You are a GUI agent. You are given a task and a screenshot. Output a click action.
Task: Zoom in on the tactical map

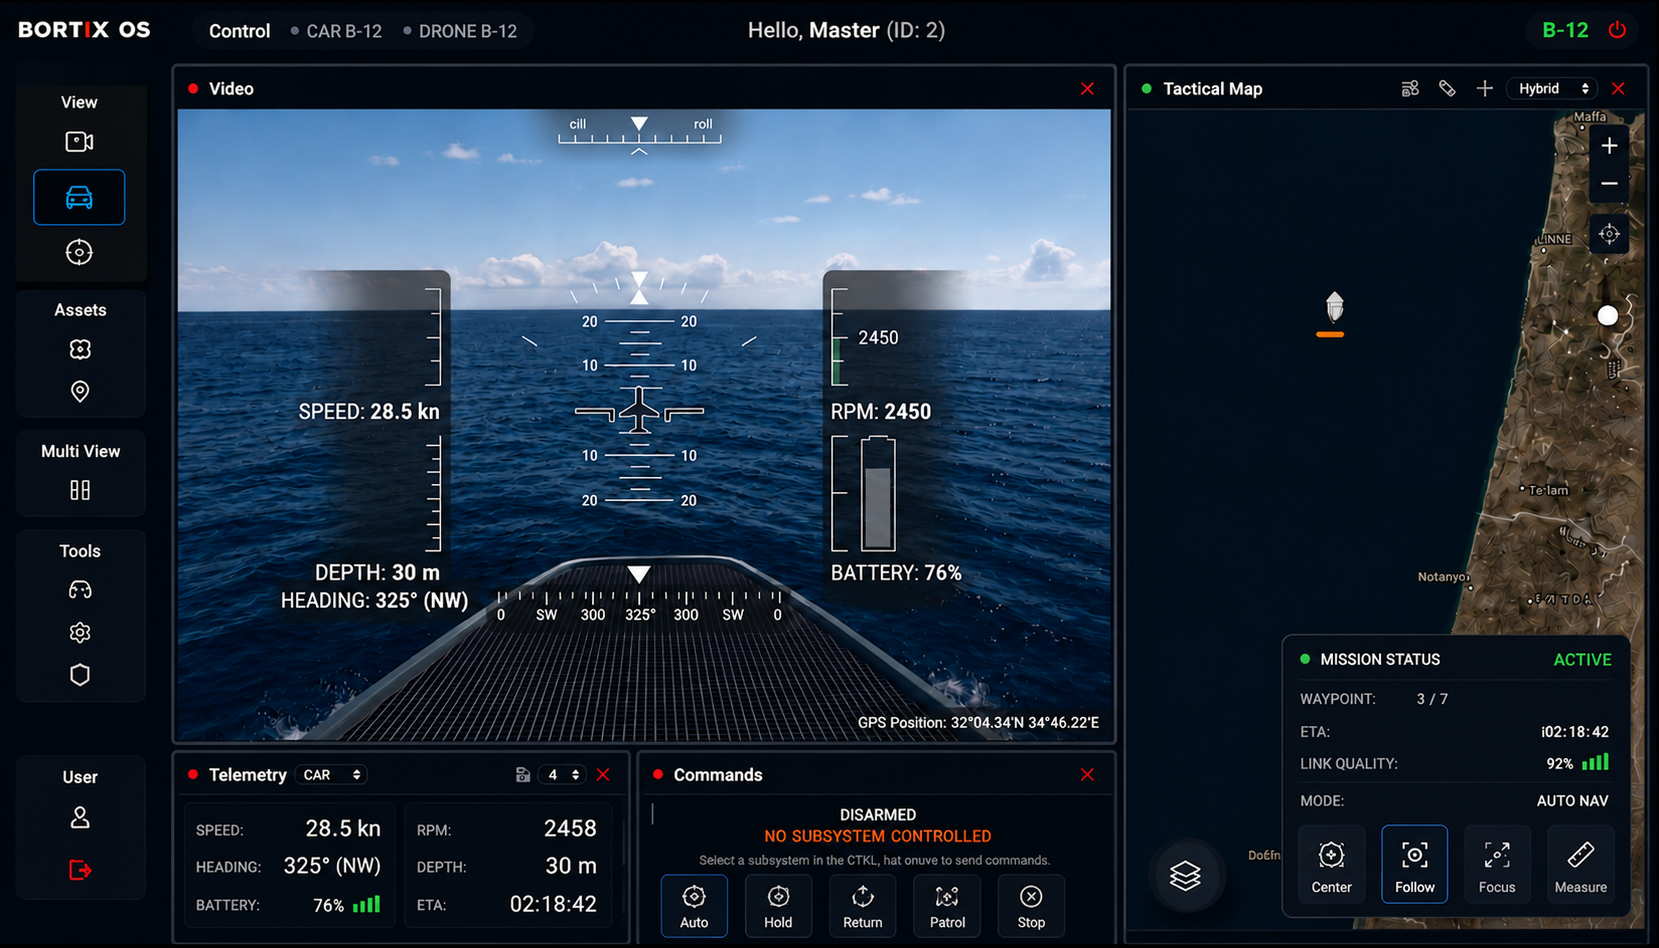(1609, 146)
